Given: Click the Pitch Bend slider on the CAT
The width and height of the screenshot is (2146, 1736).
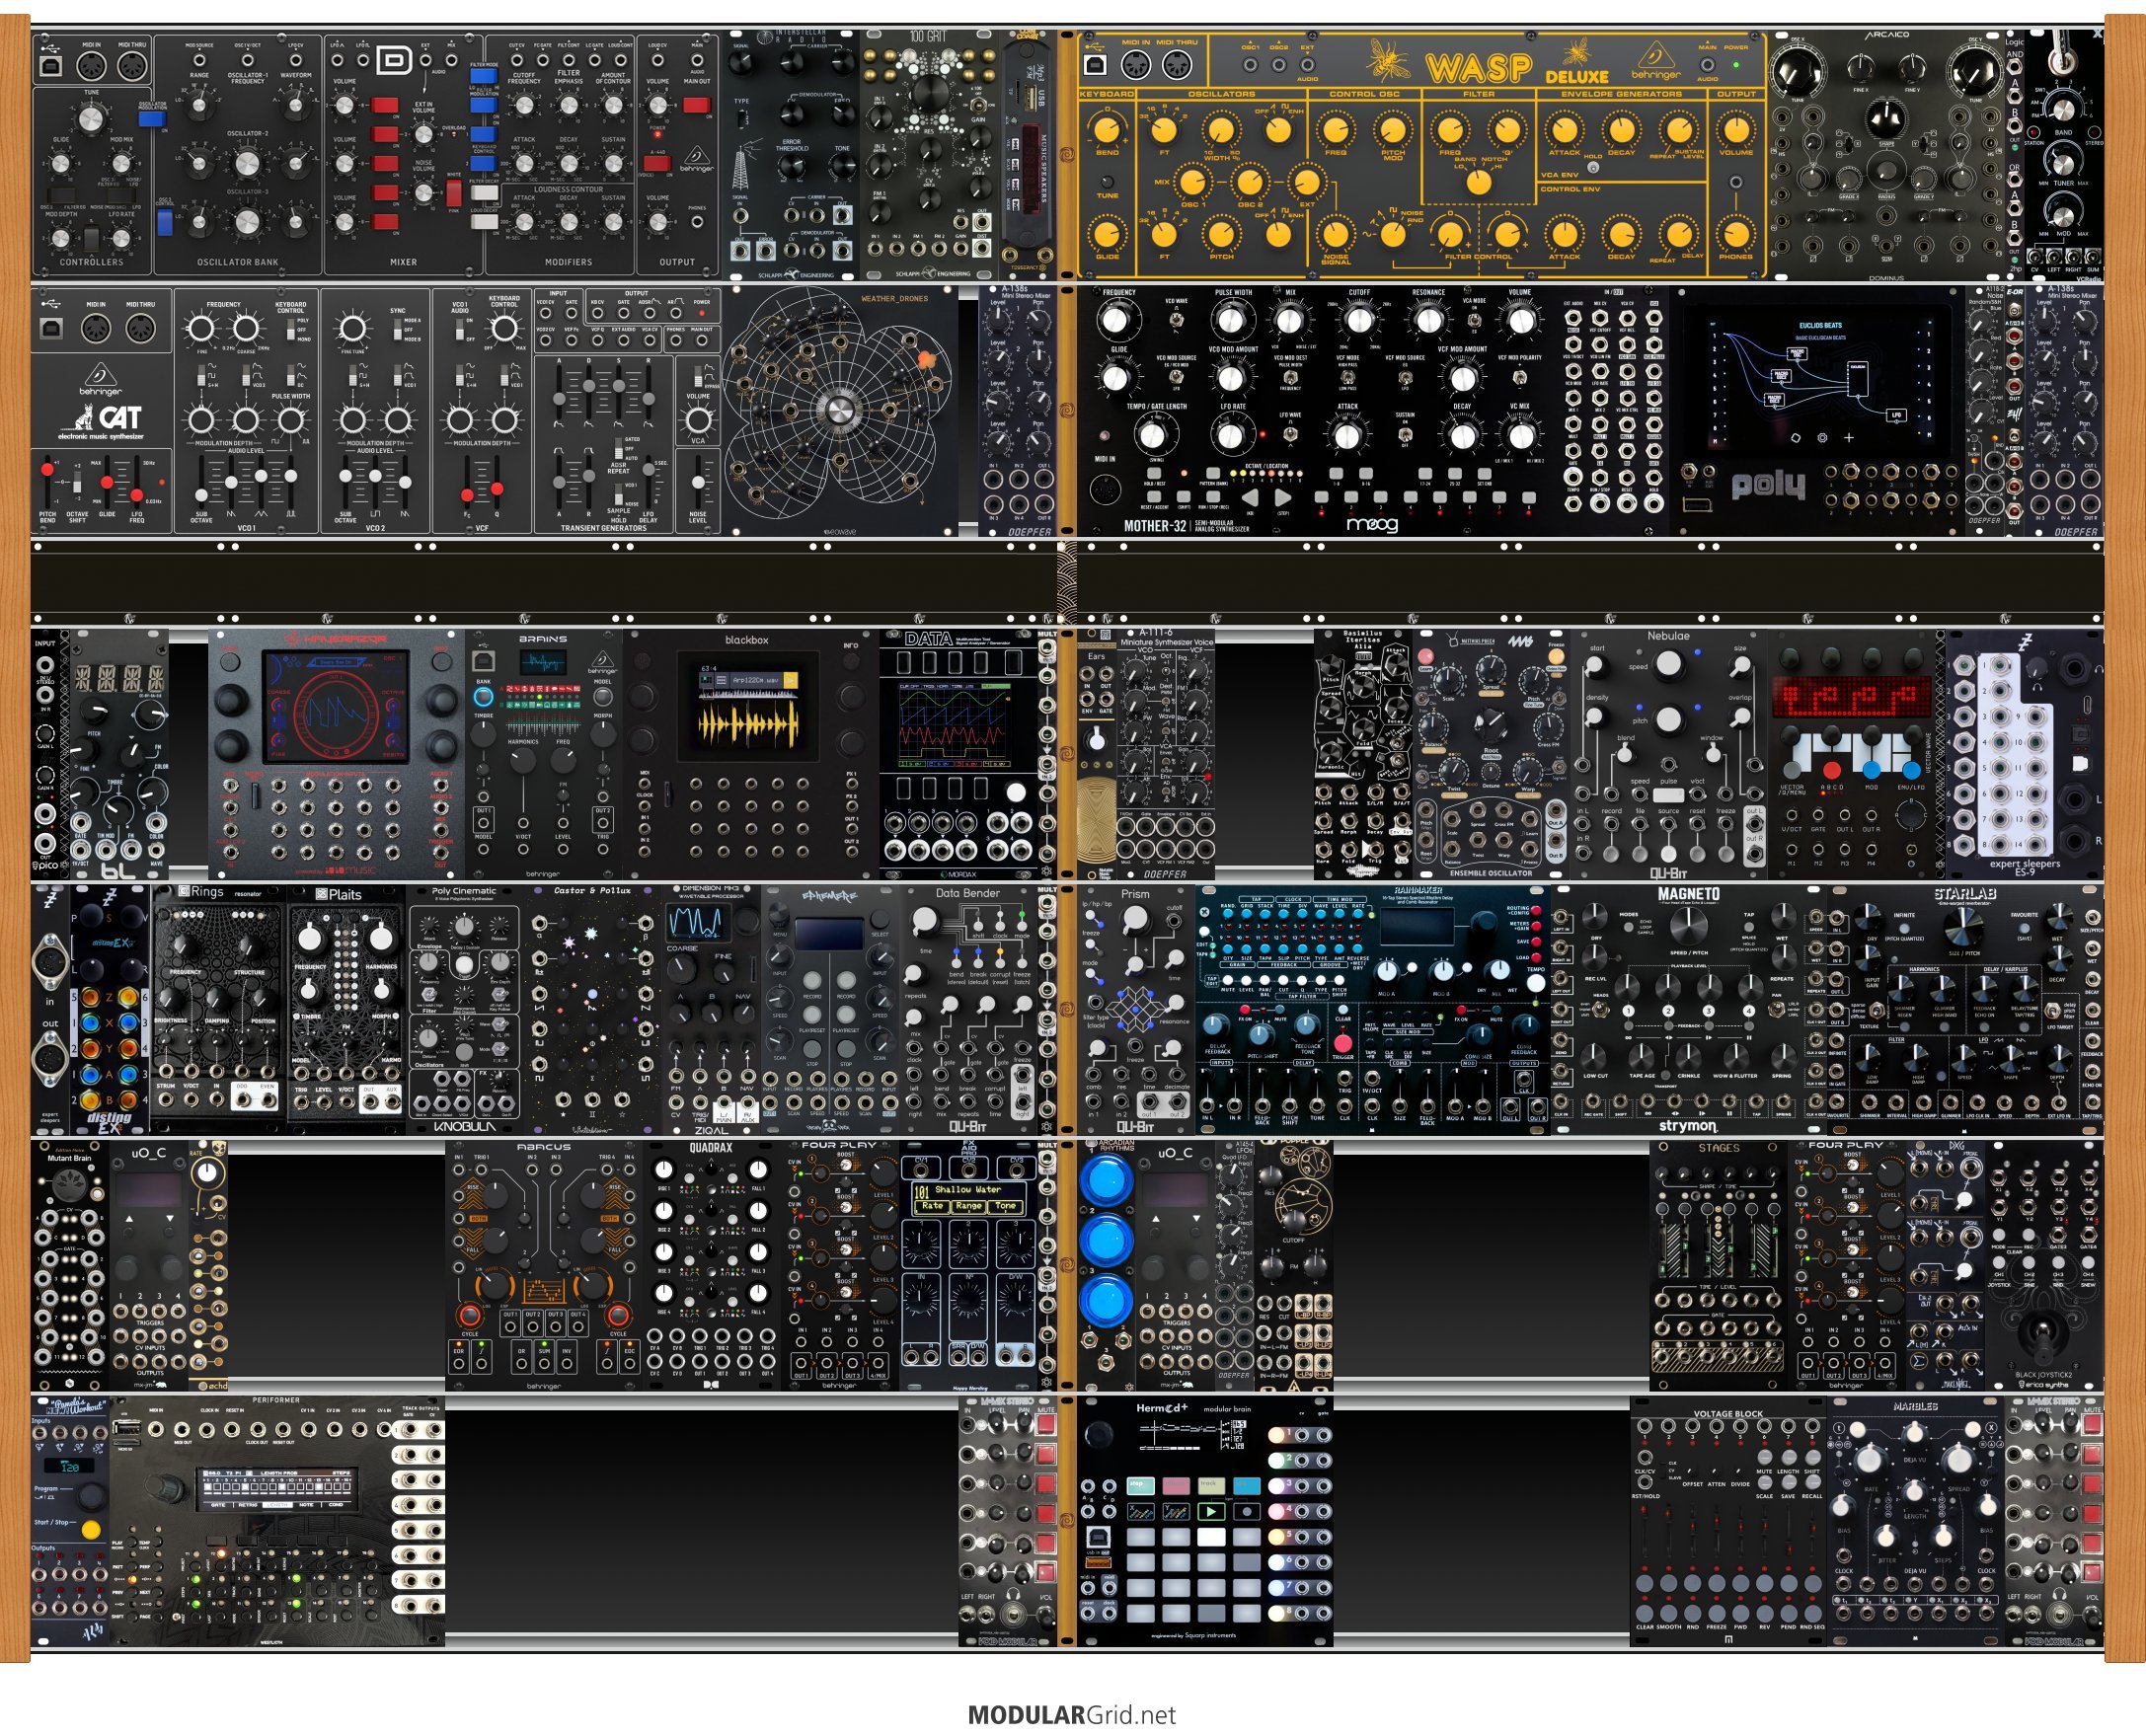Looking at the screenshot, I should pos(47,481).
